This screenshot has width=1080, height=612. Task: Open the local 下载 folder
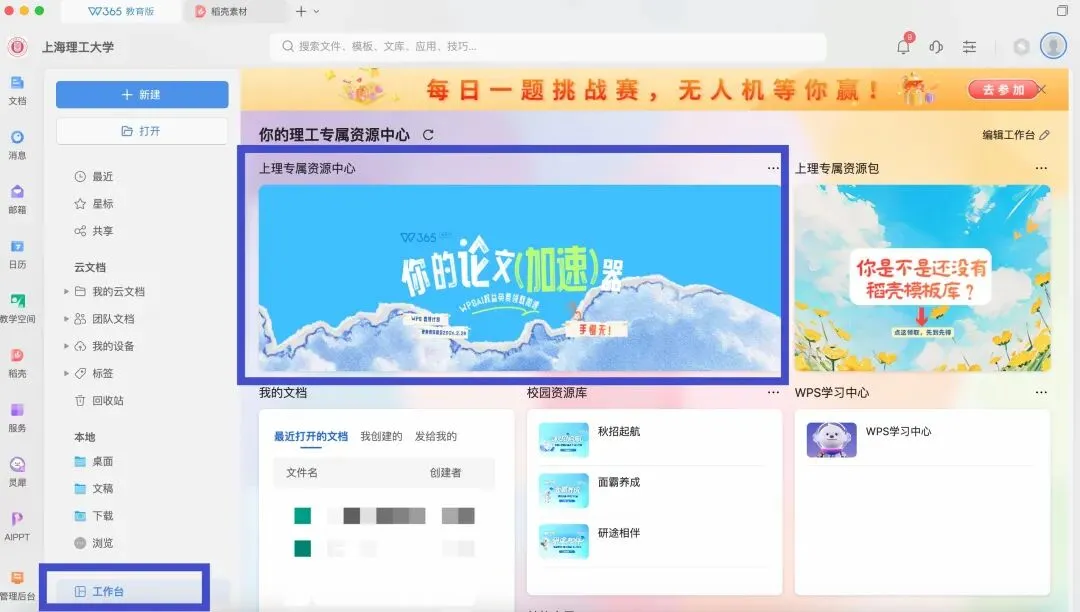tap(94, 516)
